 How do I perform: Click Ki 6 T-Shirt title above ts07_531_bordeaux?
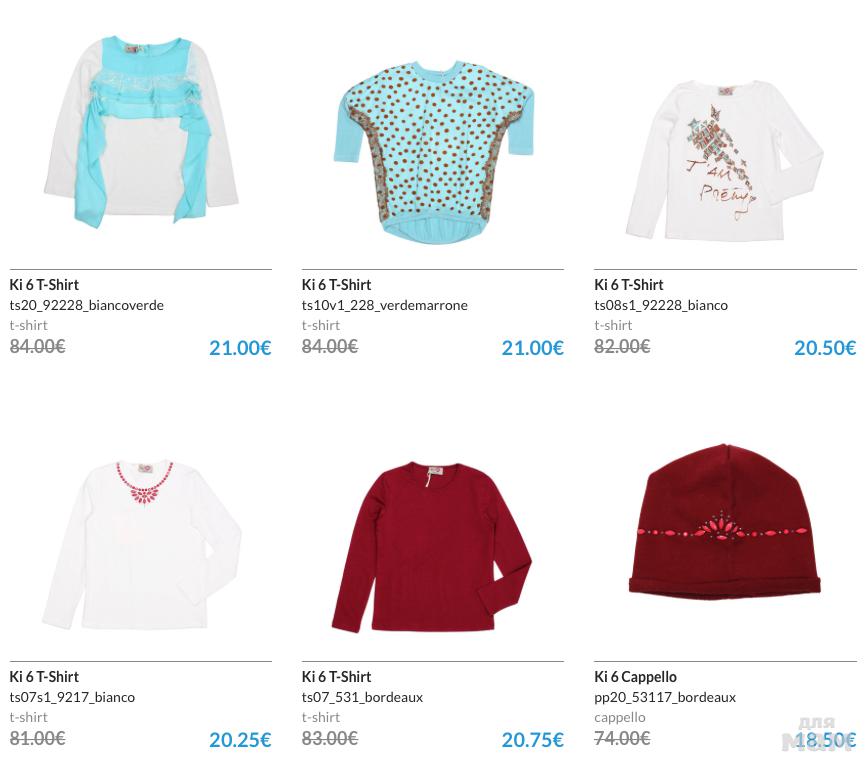[x=336, y=677]
